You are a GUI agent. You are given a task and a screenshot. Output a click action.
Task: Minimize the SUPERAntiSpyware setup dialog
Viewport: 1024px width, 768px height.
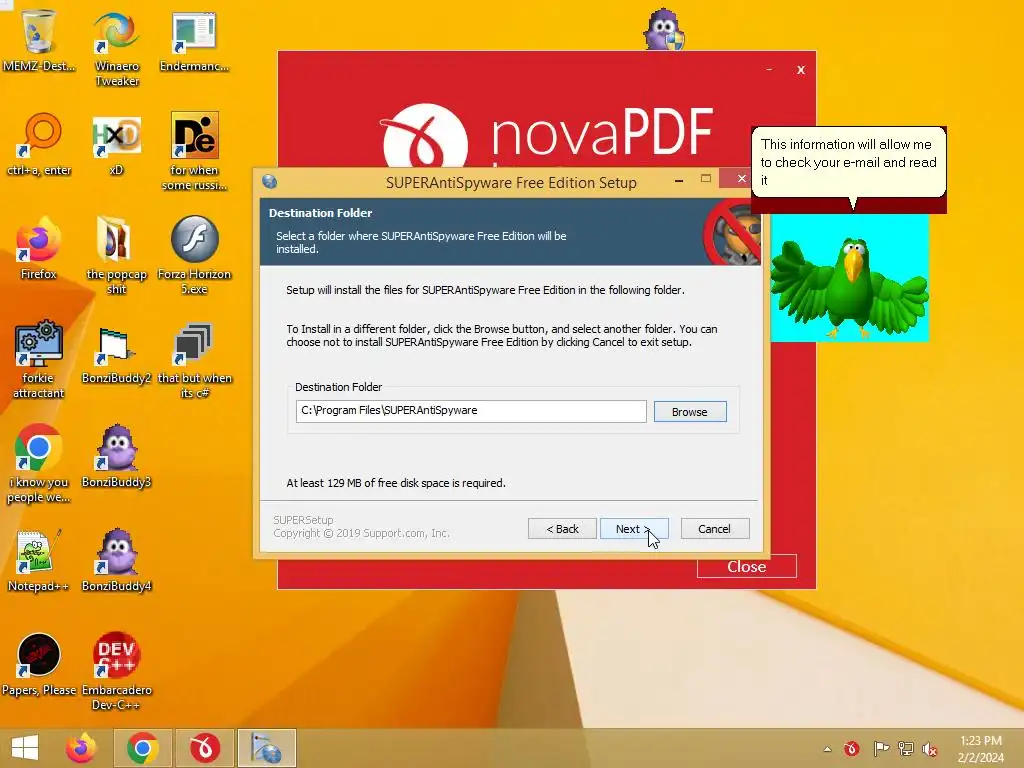[679, 179]
